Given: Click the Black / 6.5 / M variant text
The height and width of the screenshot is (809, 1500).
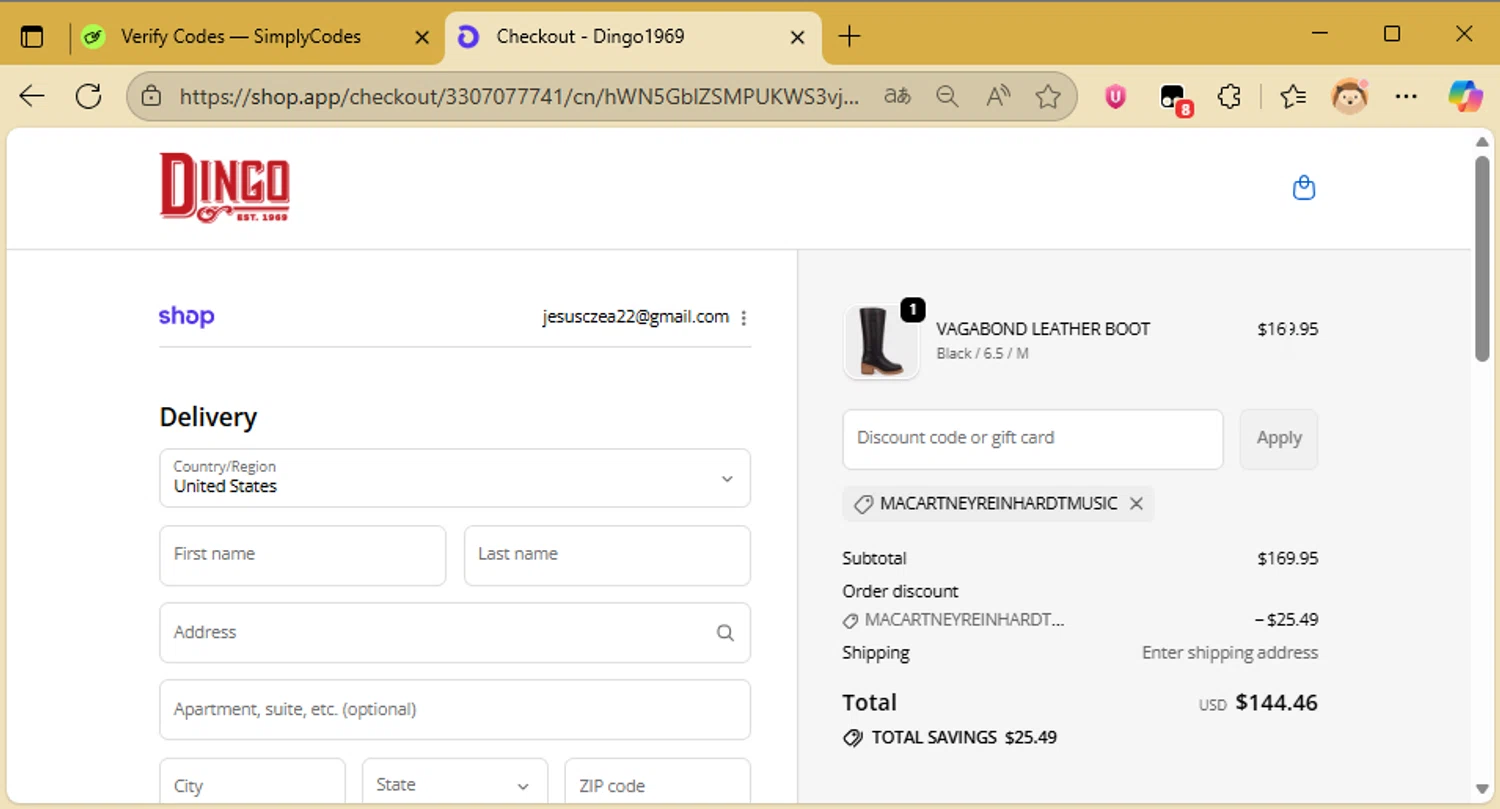Looking at the screenshot, I should (983, 353).
